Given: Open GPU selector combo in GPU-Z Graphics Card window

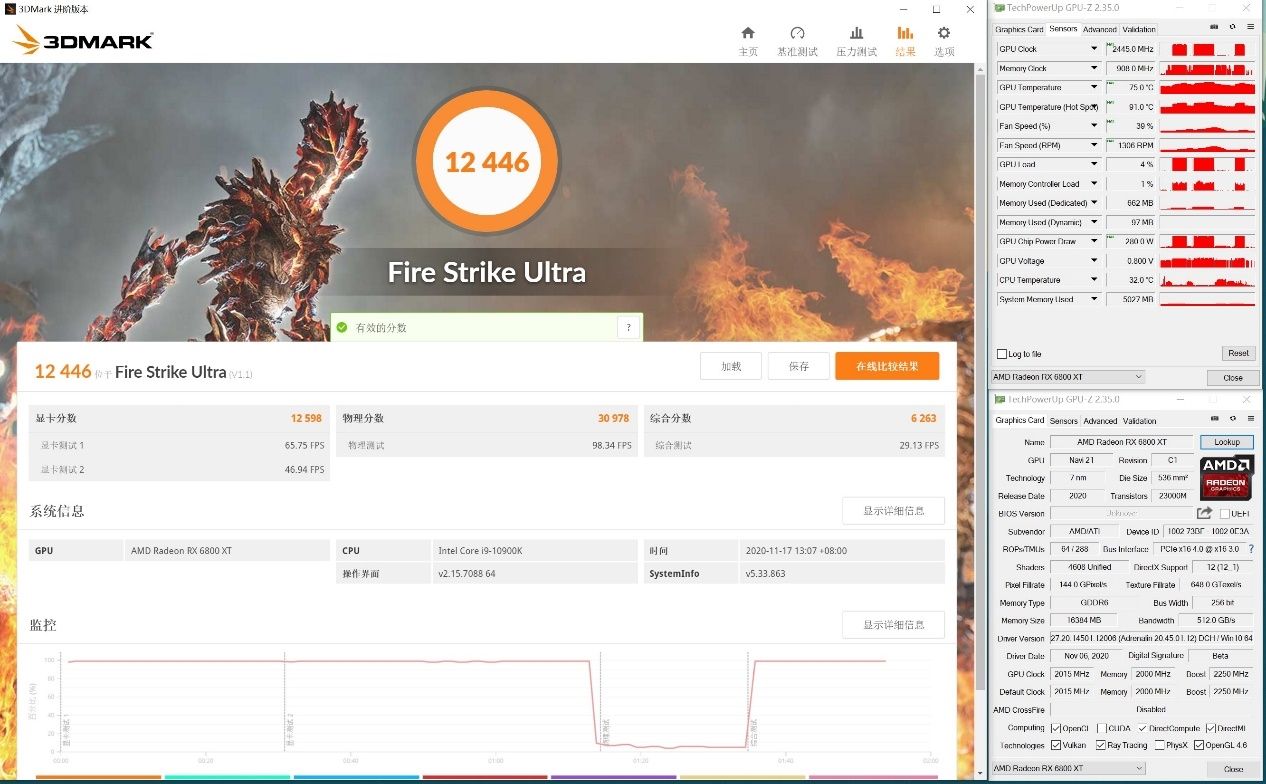Looking at the screenshot, I should tap(1067, 768).
